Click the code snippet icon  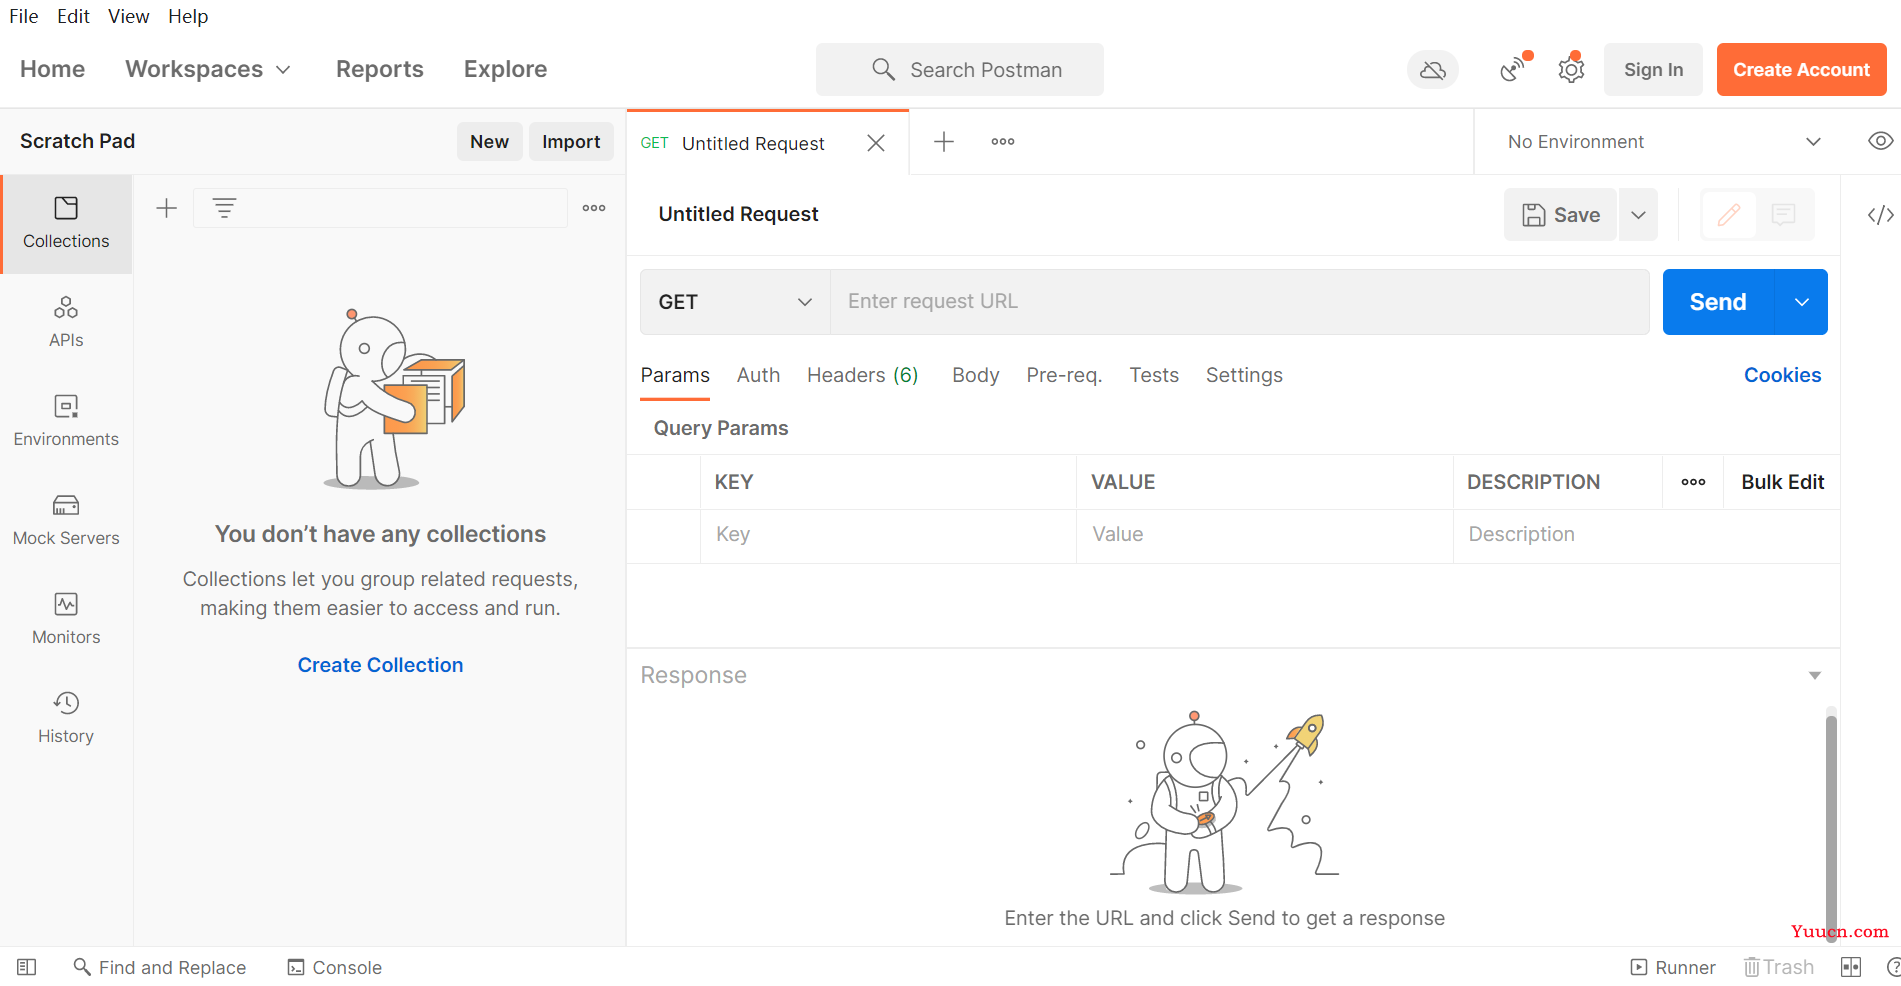pos(1880,215)
